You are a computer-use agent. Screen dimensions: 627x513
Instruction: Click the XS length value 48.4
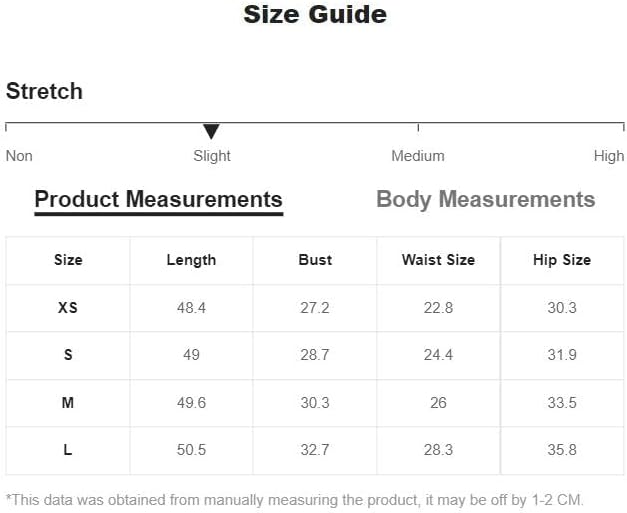point(192,308)
